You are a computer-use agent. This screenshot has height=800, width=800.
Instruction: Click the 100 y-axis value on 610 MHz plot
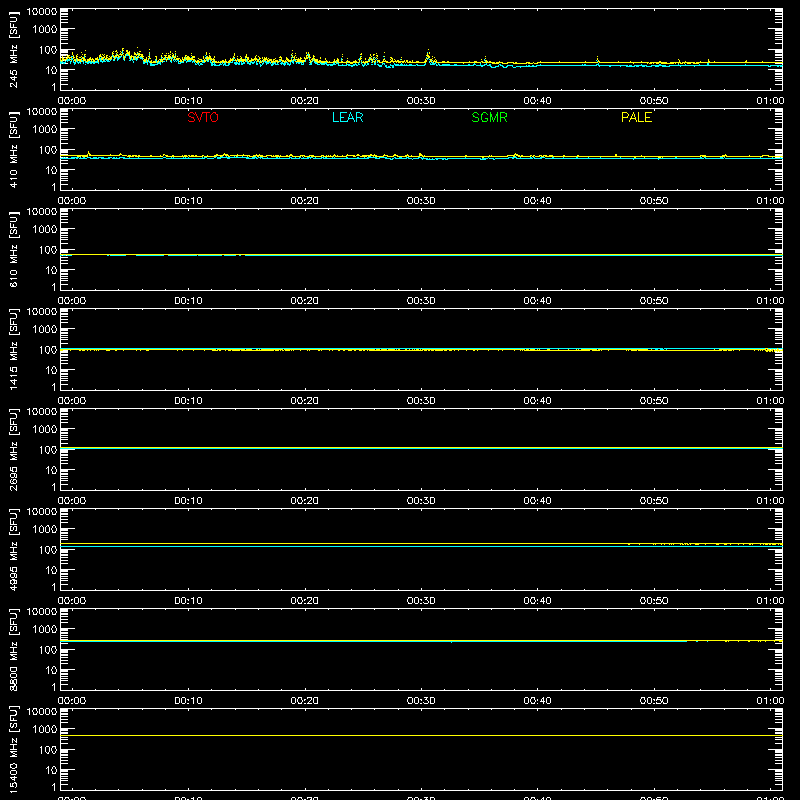(48, 250)
